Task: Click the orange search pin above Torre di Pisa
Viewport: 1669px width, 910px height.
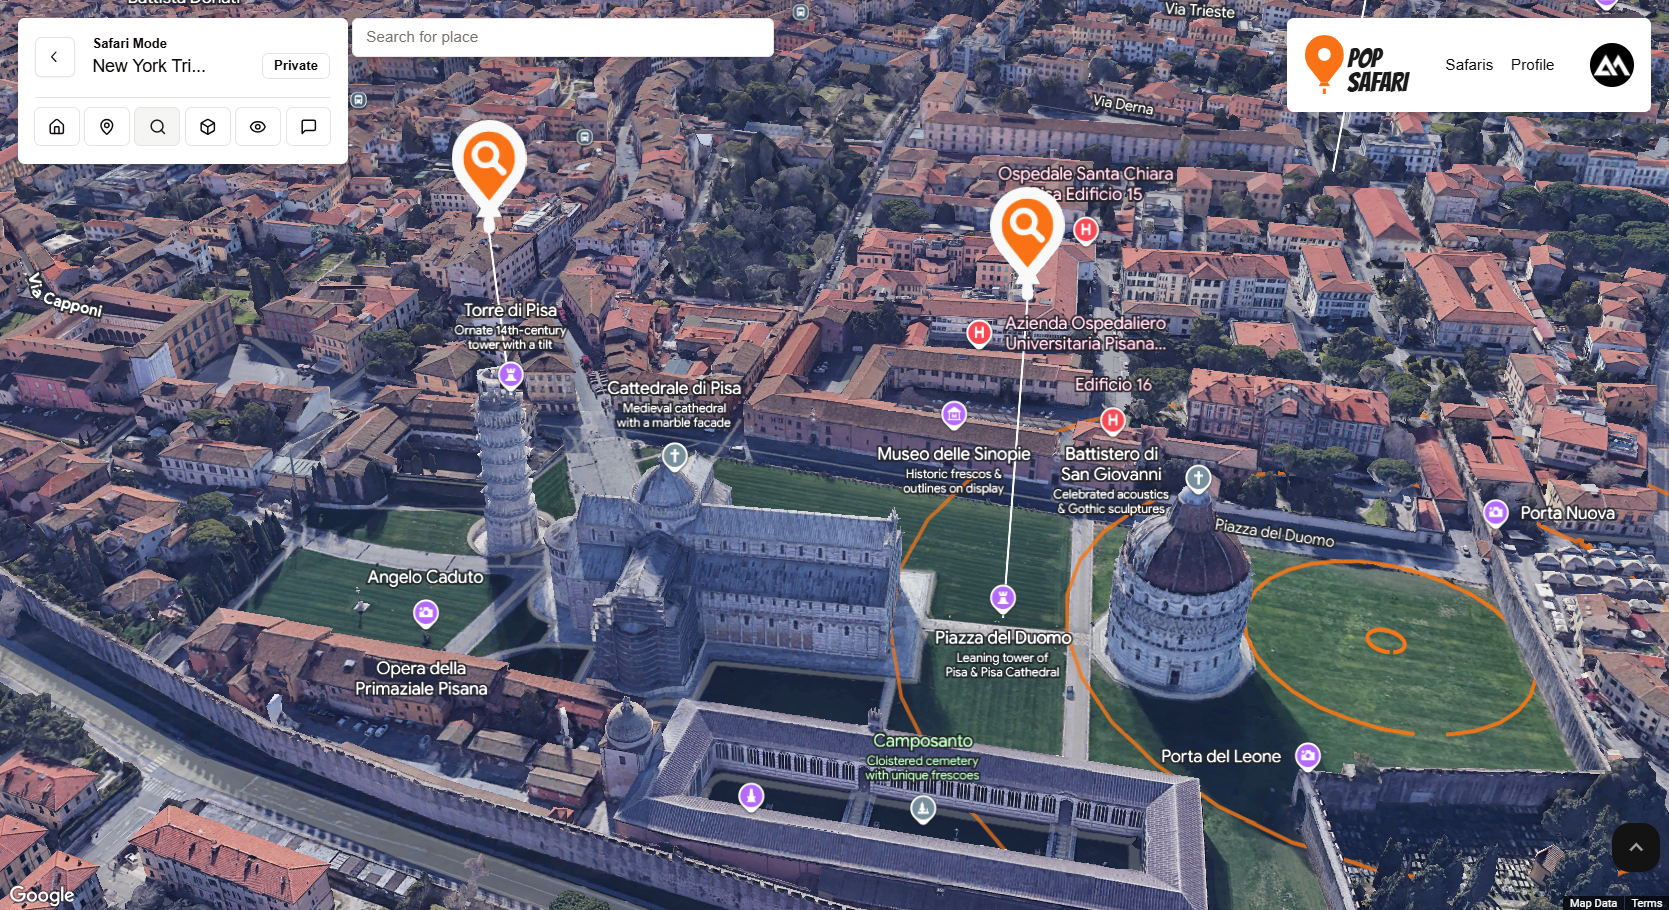Action: [x=489, y=163]
